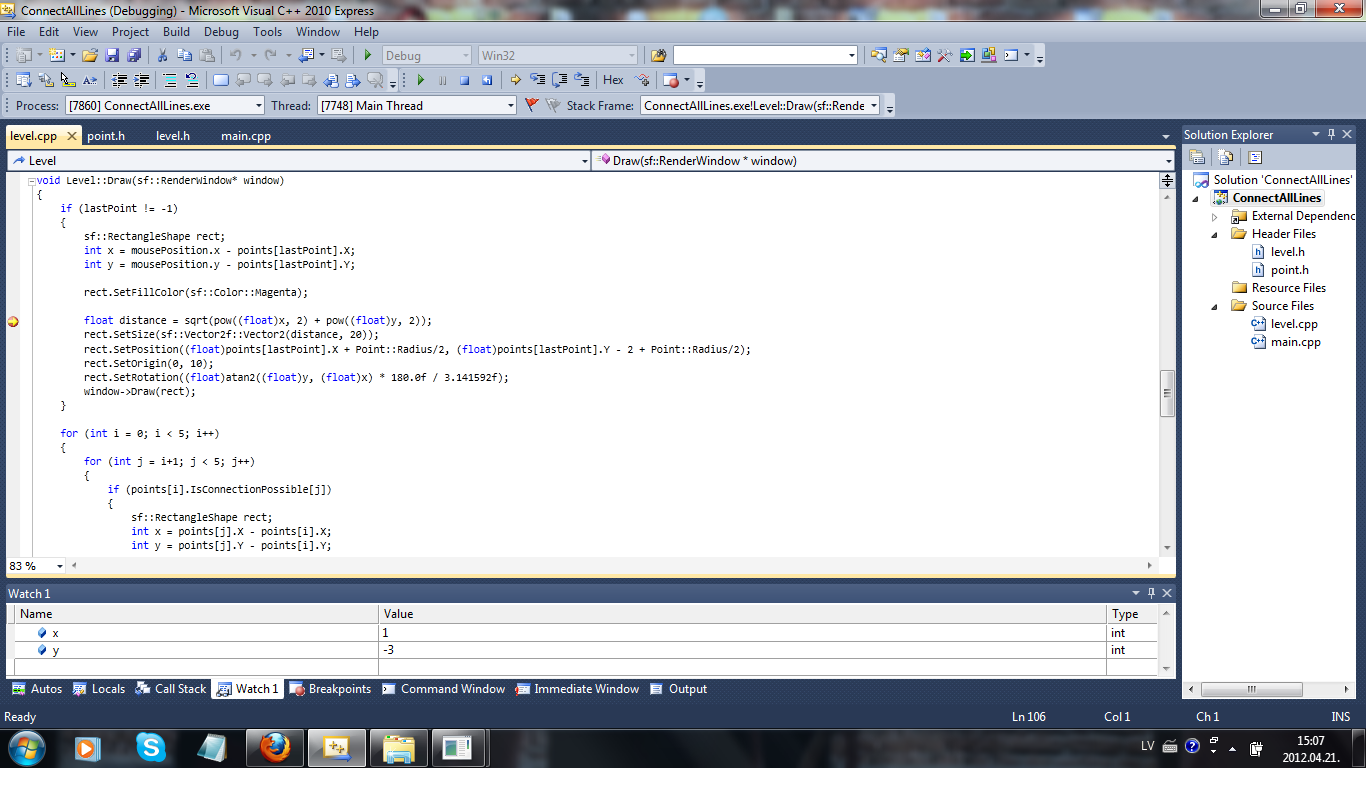Image resolution: width=1366 pixels, height=800 pixels.
Task: Select main.cpp in Solution Explorer
Action: click(x=1295, y=342)
